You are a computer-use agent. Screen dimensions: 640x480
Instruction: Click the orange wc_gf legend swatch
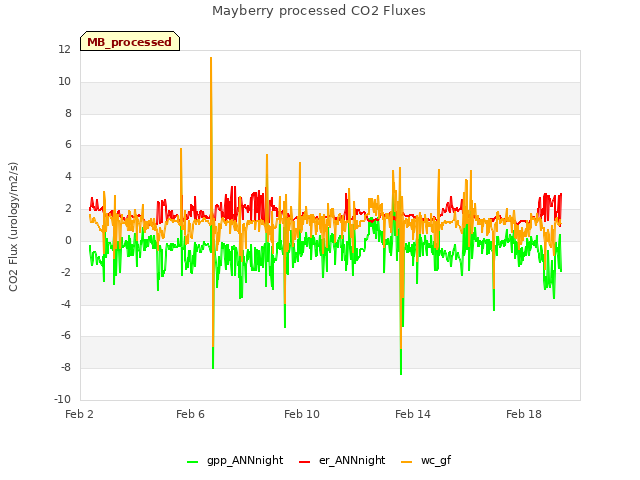click(407, 462)
